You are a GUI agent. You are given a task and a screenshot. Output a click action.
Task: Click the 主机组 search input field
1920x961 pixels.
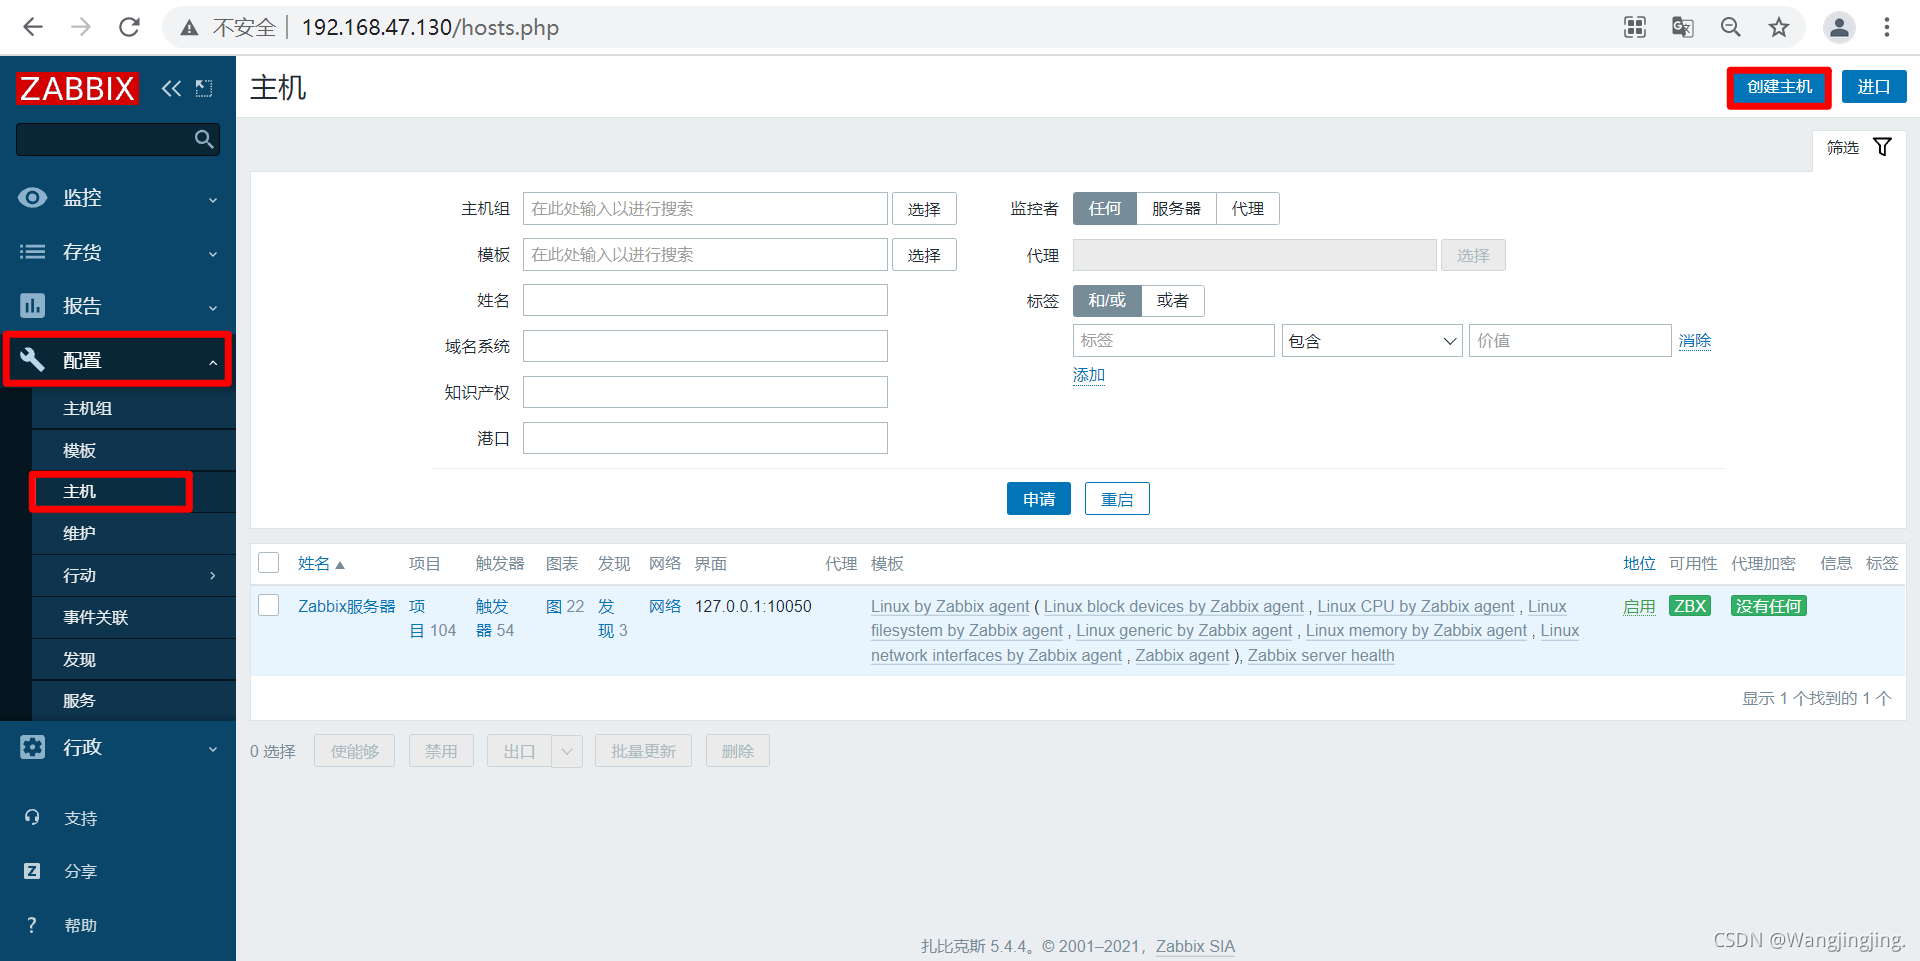[x=705, y=208]
